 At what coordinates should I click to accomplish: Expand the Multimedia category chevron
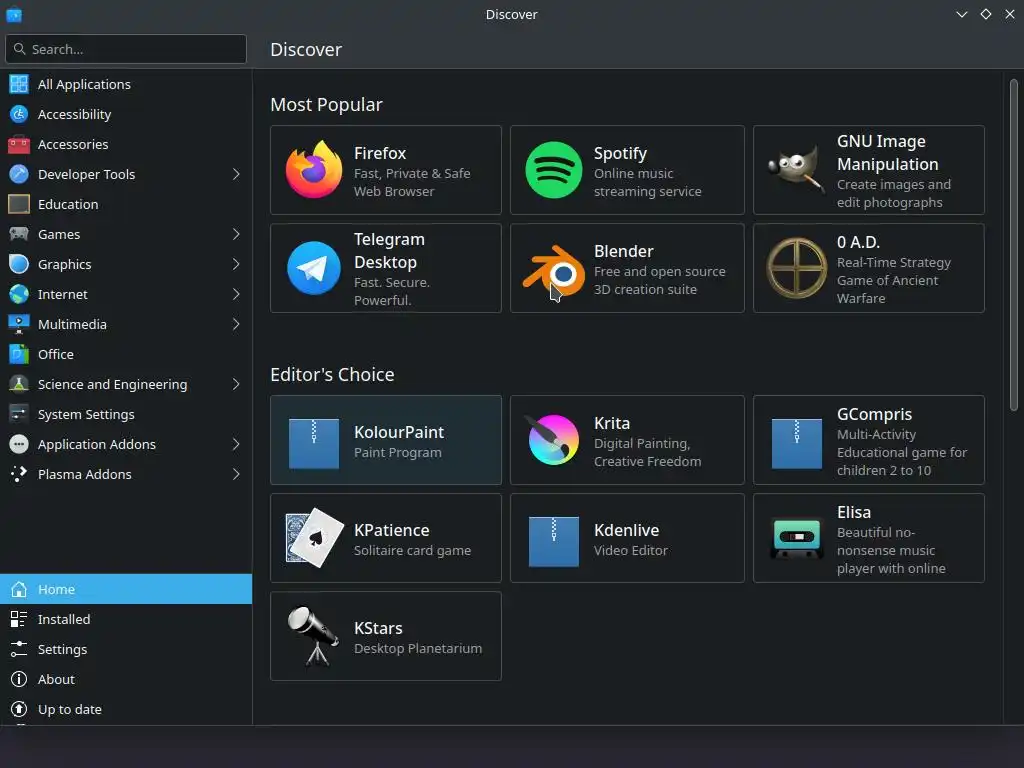236,325
